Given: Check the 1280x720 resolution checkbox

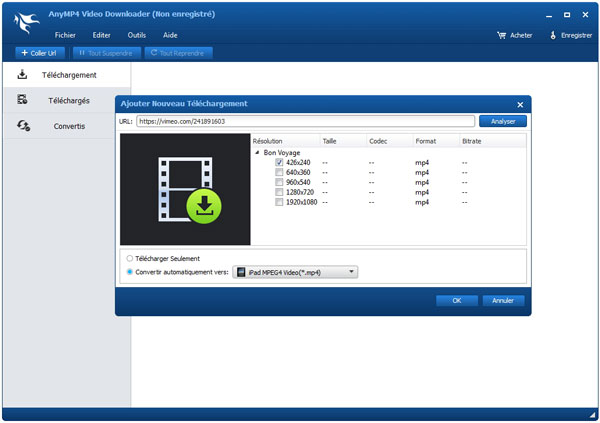Looking at the screenshot, I should click(x=279, y=192).
